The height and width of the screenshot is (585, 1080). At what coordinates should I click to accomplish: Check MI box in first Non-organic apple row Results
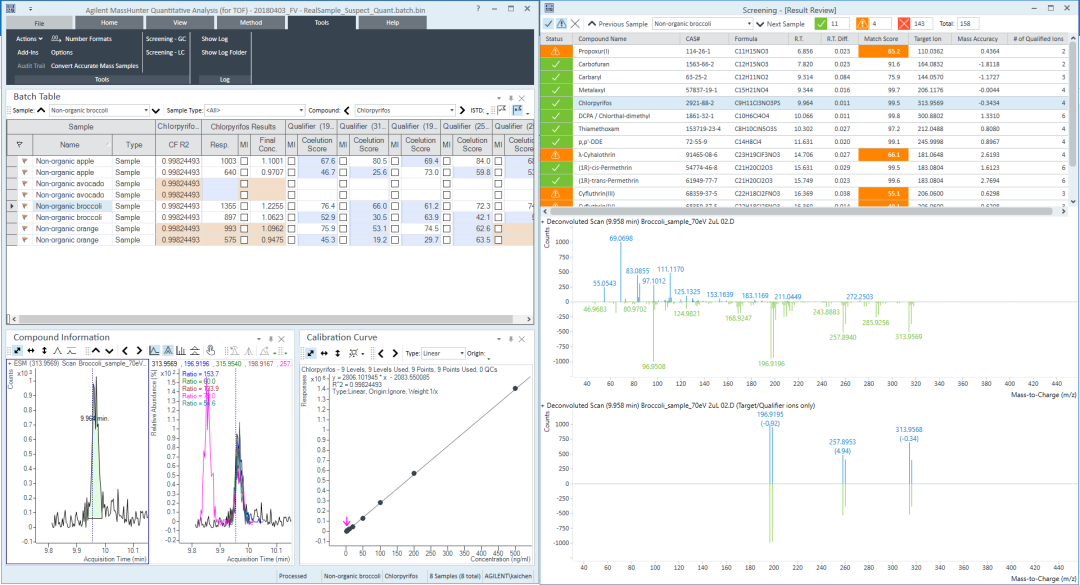click(244, 161)
